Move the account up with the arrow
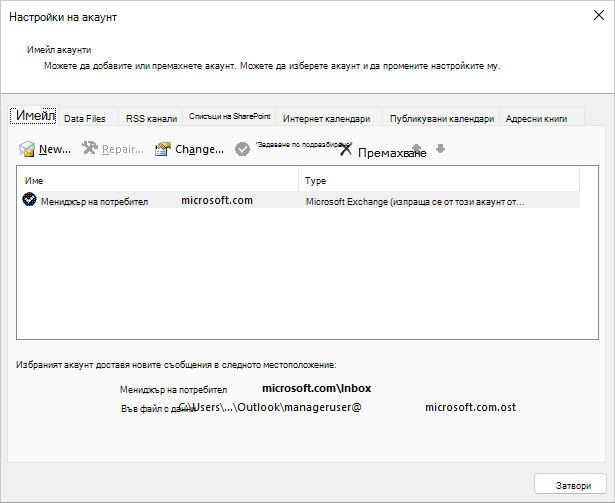Image resolution: width=615 pixels, height=503 pixels. 417,148
